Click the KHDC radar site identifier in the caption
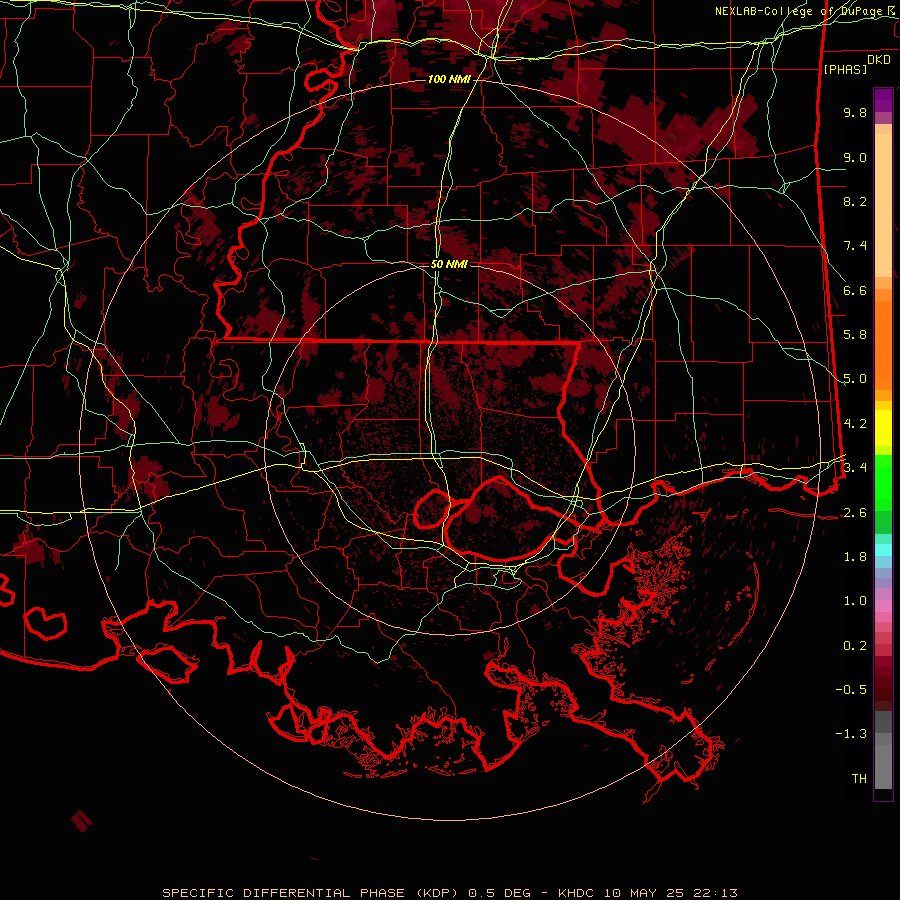 (576, 893)
